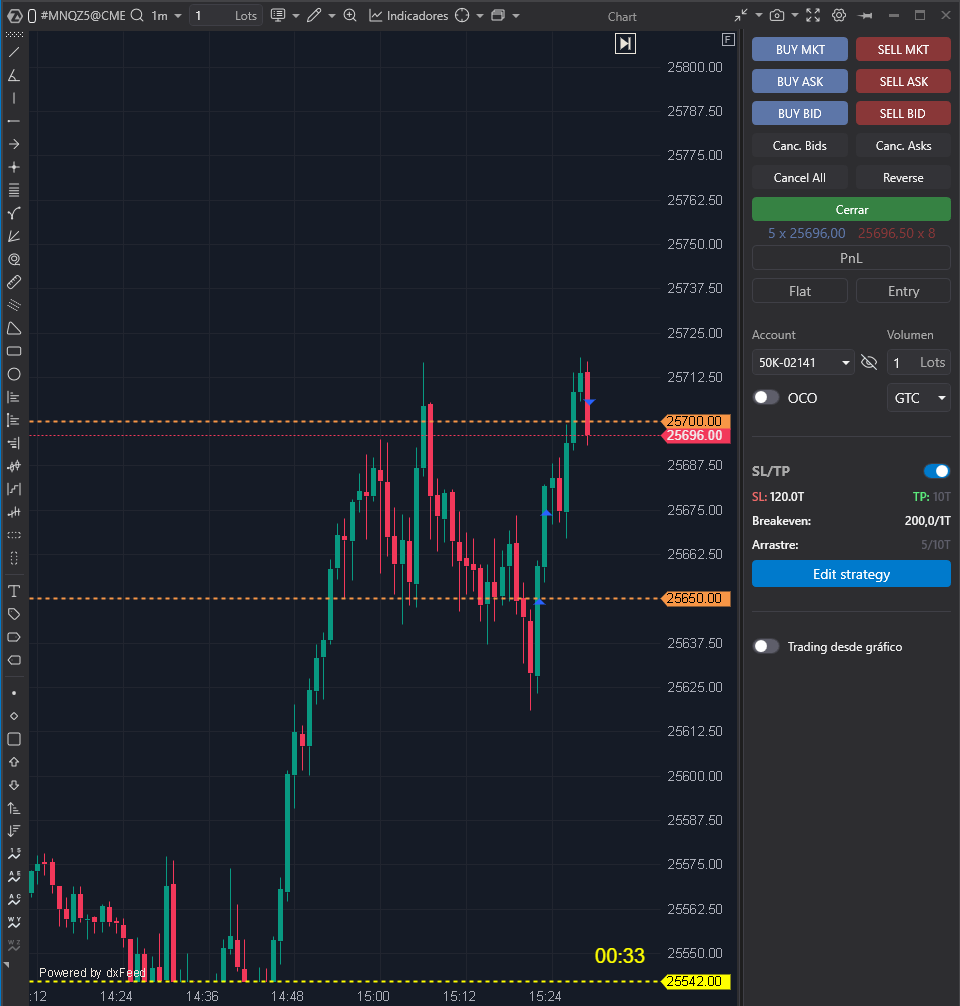
Task: Select the diamond marker tool
Action: pyautogui.click(x=13, y=716)
